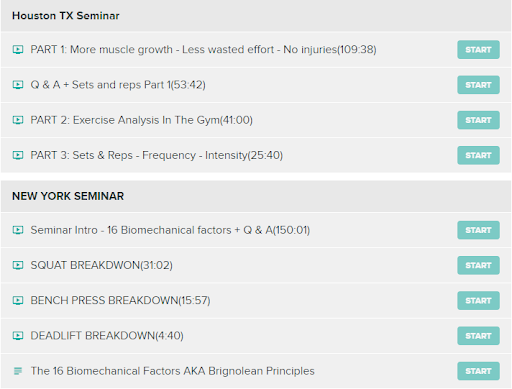Start the Brignolean Principles text lesson
The width and height of the screenshot is (512, 389).
pyautogui.click(x=478, y=371)
